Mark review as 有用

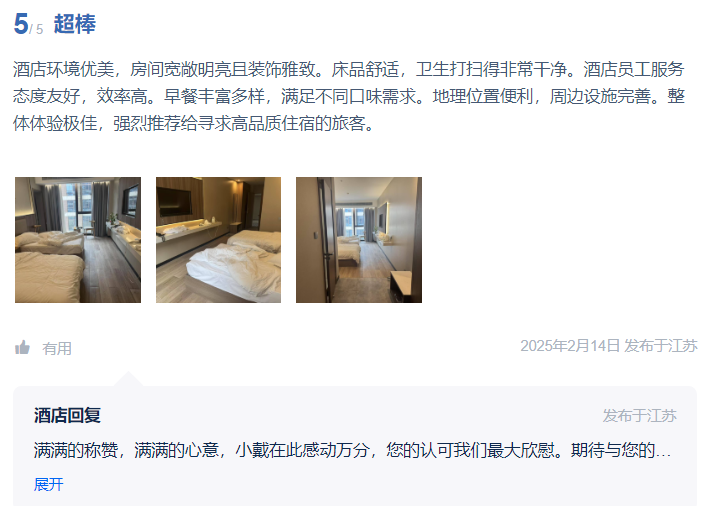tap(57, 349)
